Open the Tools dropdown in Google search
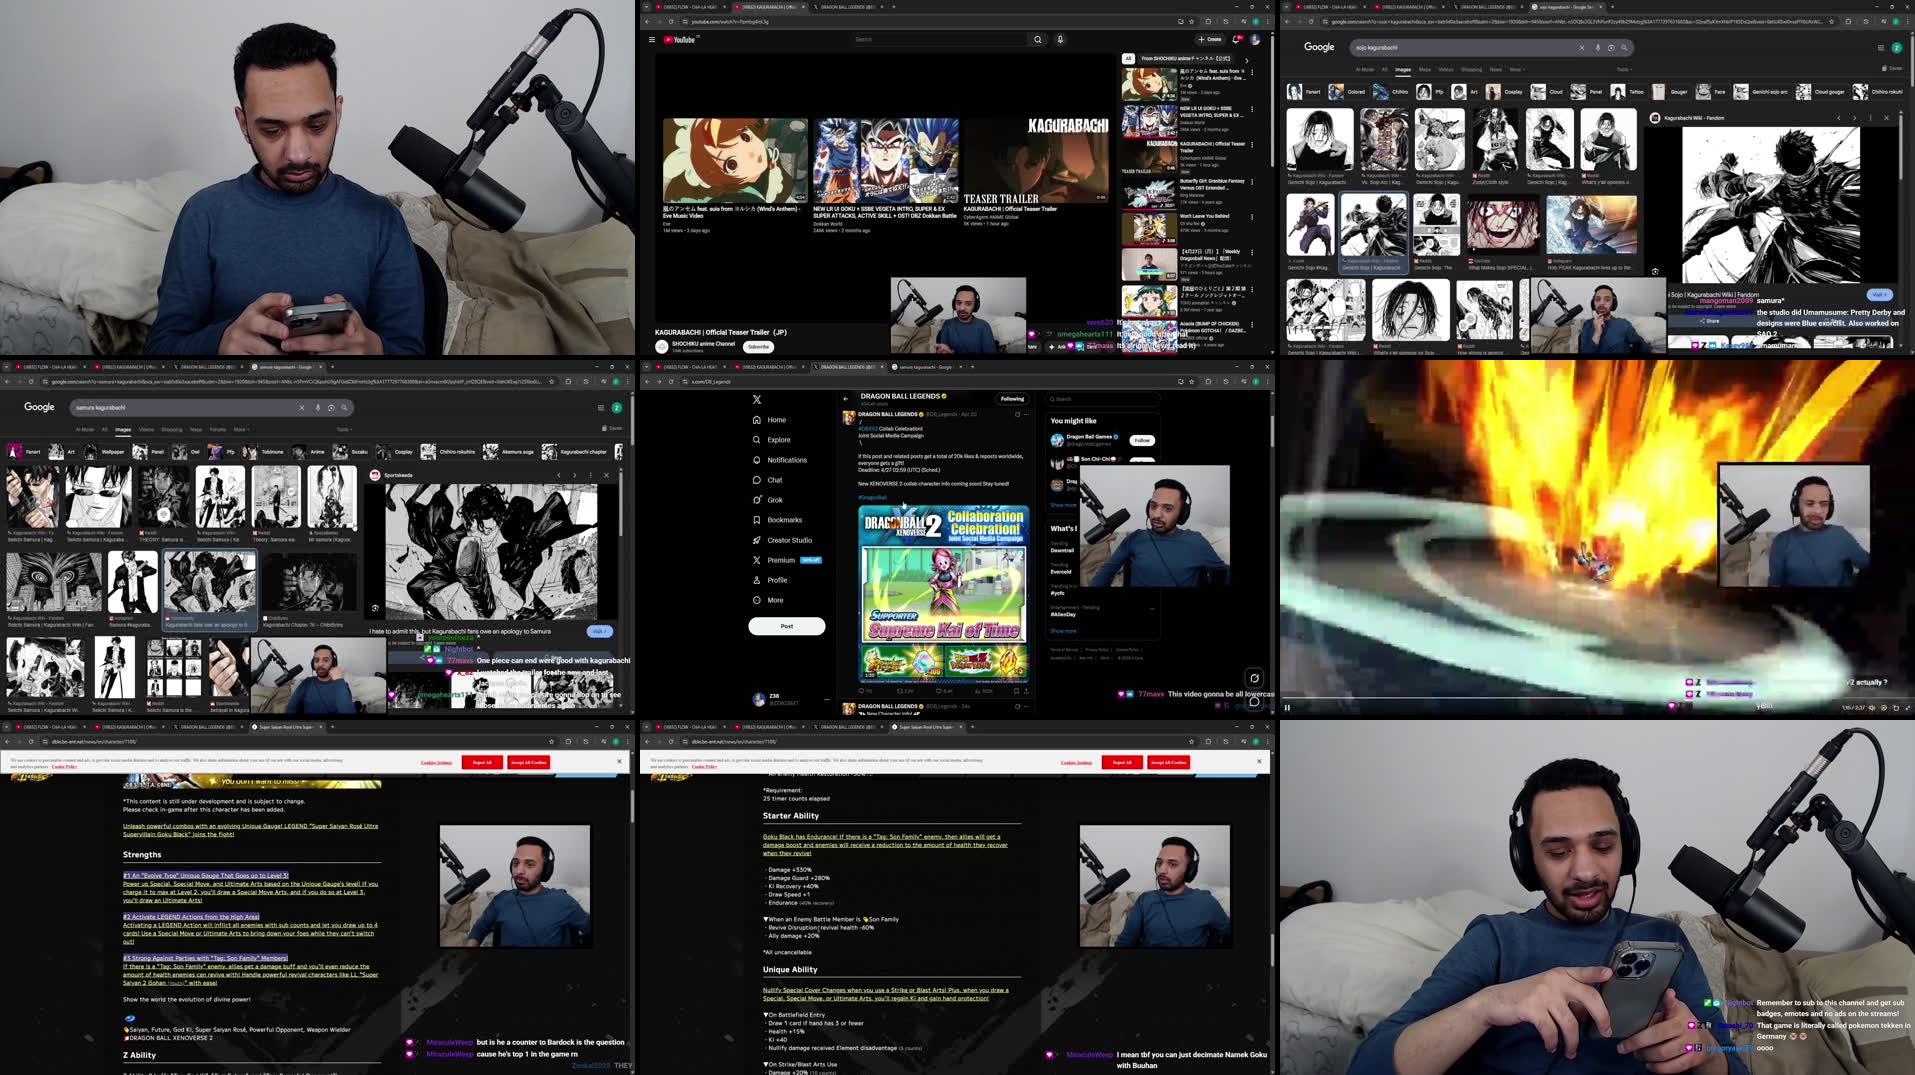This screenshot has width=1915, height=1075. click(x=1622, y=69)
